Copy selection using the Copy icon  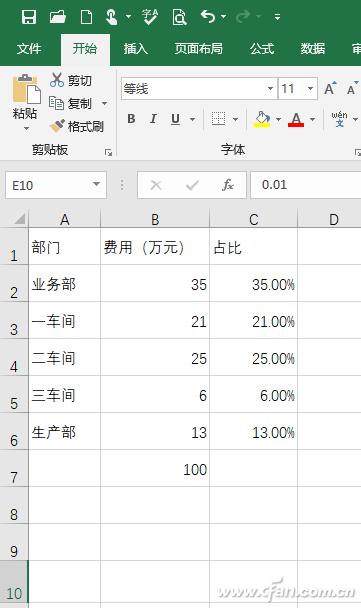point(57,103)
